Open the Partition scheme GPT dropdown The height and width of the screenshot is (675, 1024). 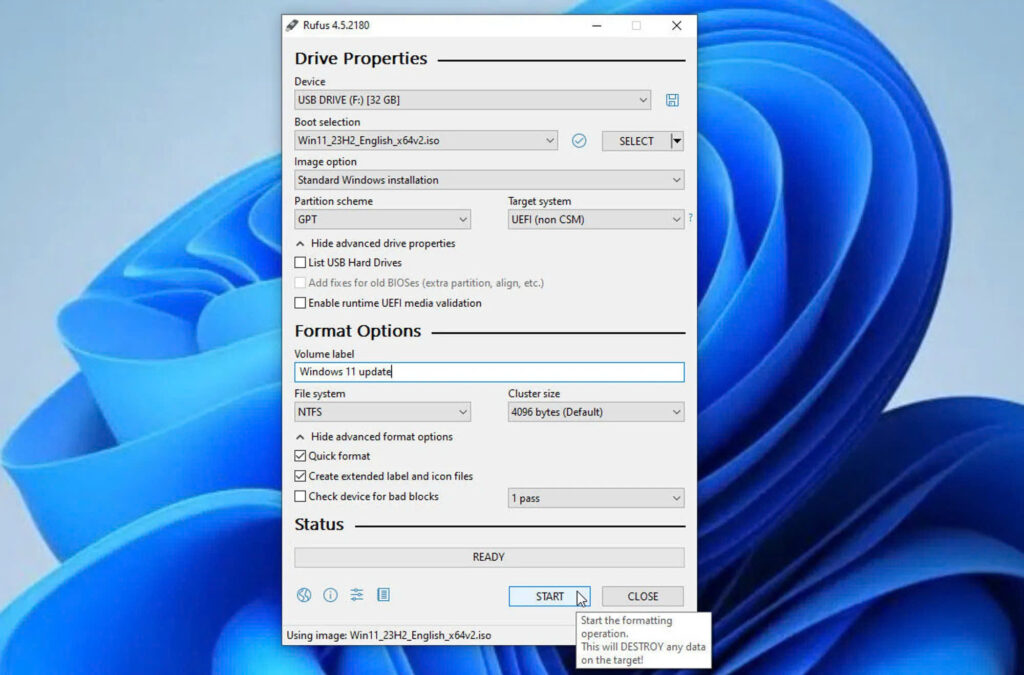[382, 220]
